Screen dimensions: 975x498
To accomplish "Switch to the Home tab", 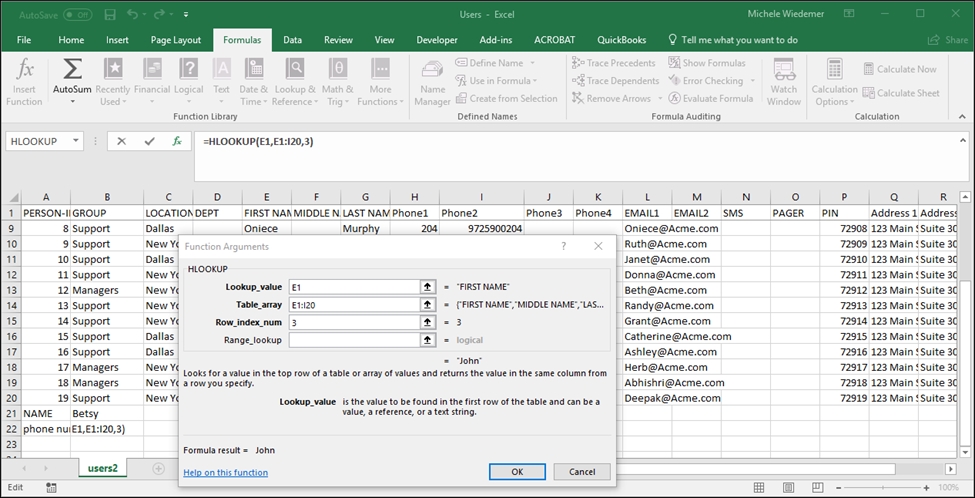I will pos(71,40).
